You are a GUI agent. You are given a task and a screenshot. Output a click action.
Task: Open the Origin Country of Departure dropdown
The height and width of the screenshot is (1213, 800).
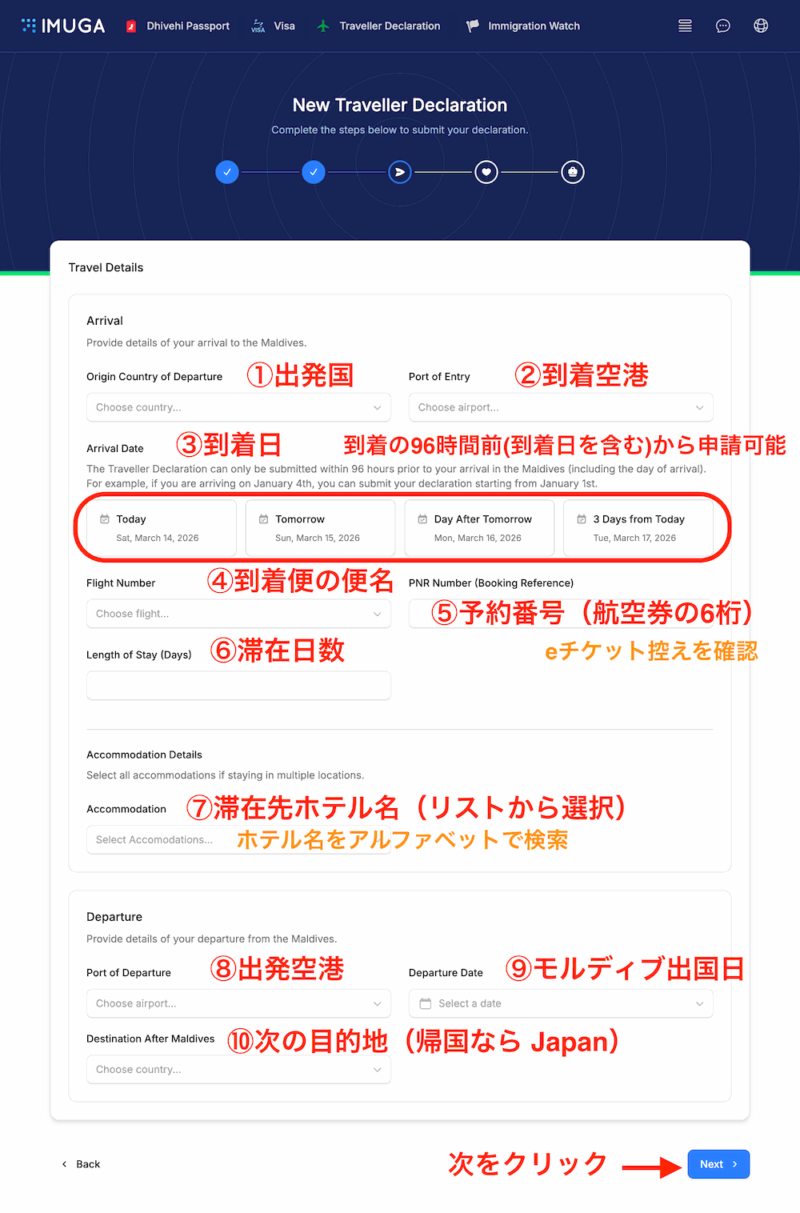(237, 407)
